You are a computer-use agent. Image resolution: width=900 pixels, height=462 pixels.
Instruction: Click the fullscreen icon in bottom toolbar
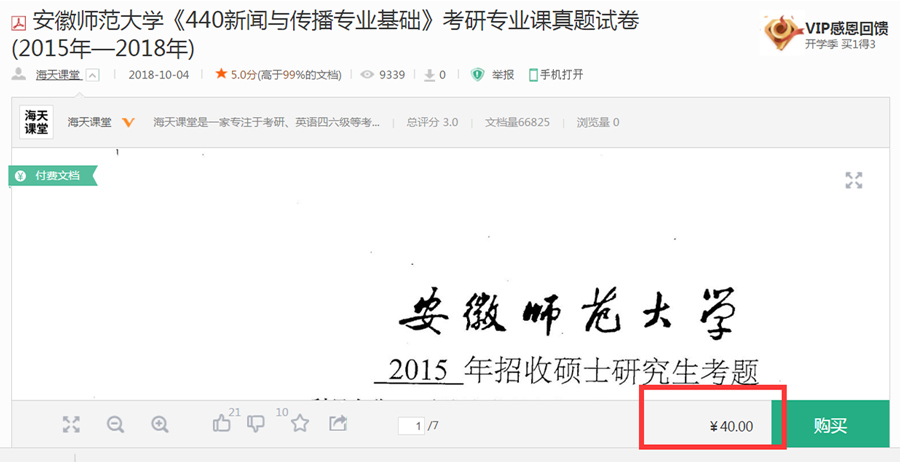pos(71,425)
